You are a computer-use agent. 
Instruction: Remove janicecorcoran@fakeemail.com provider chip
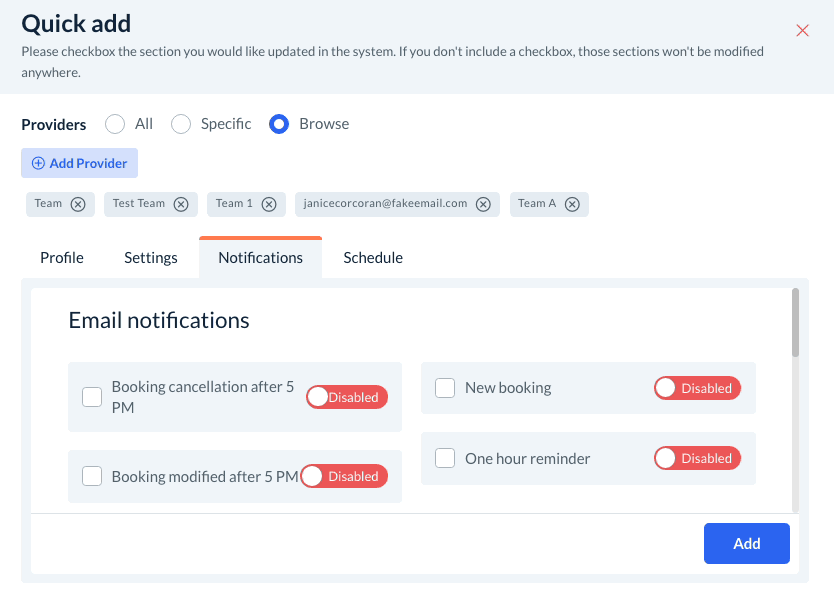(x=483, y=204)
